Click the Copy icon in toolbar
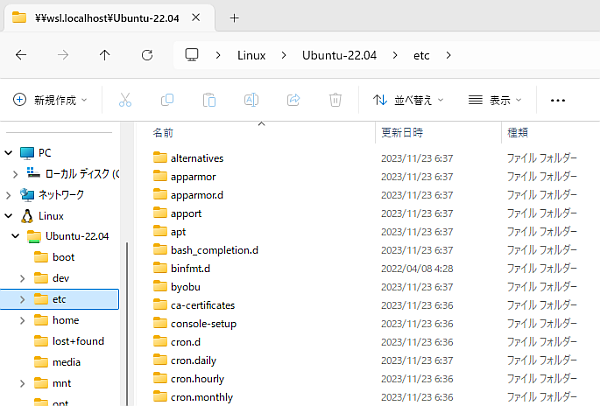The width and height of the screenshot is (600, 406). tap(167, 100)
